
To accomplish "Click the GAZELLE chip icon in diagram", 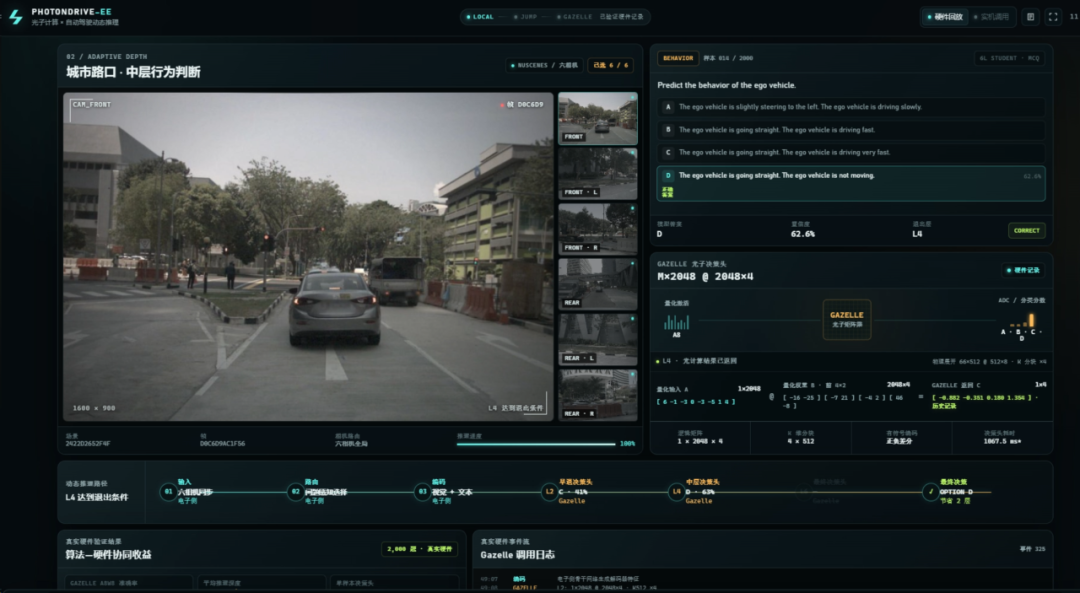I will (x=847, y=319).
